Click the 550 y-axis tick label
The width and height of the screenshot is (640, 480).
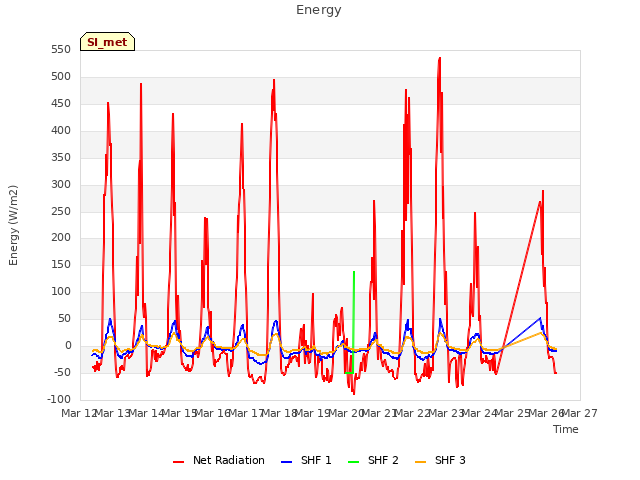point(61,50)
